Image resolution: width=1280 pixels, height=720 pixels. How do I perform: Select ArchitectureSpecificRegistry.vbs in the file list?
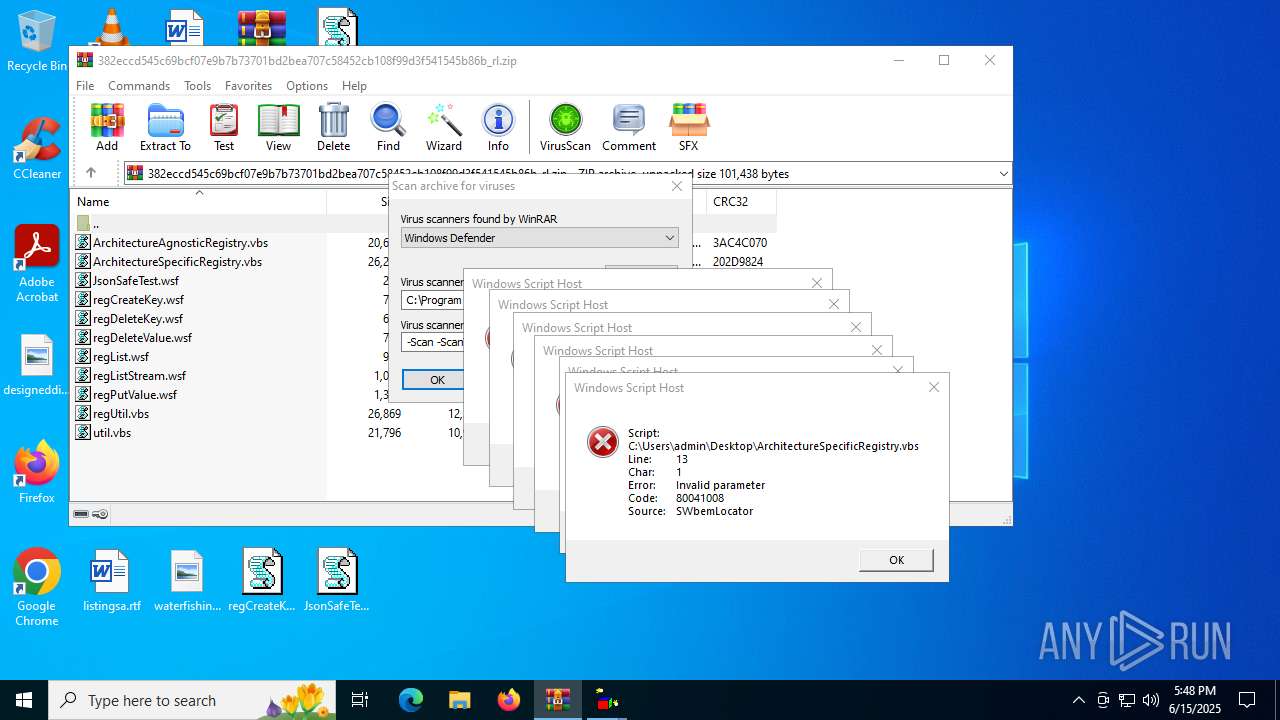click(x=177, y=262)
